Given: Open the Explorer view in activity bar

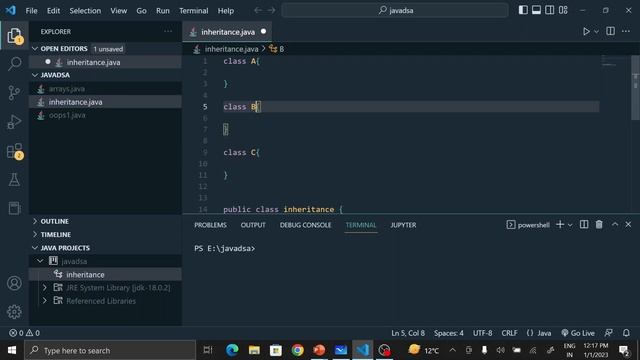Looking at the screenshot, I should click(14, 36).
